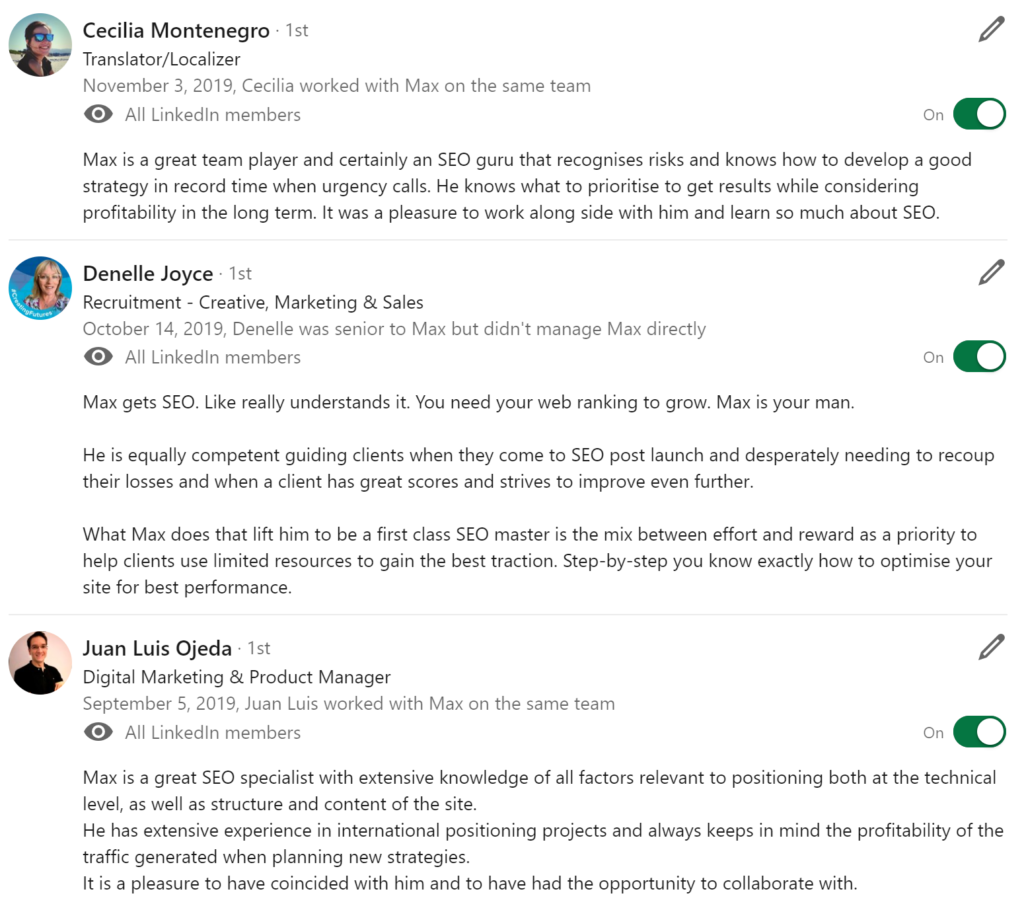Go to Denelle Joyce's profile via name

point(148,274)
